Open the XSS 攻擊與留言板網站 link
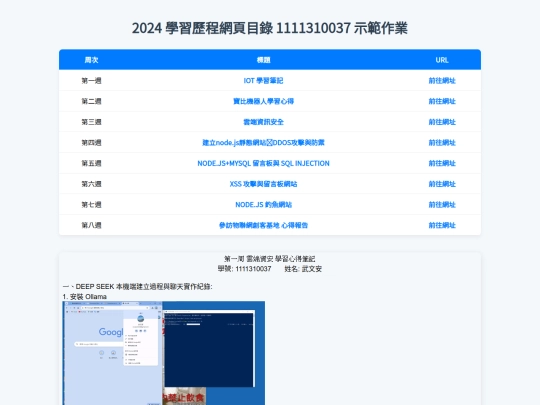The image size is (540, 405). (x=263, y=184)
